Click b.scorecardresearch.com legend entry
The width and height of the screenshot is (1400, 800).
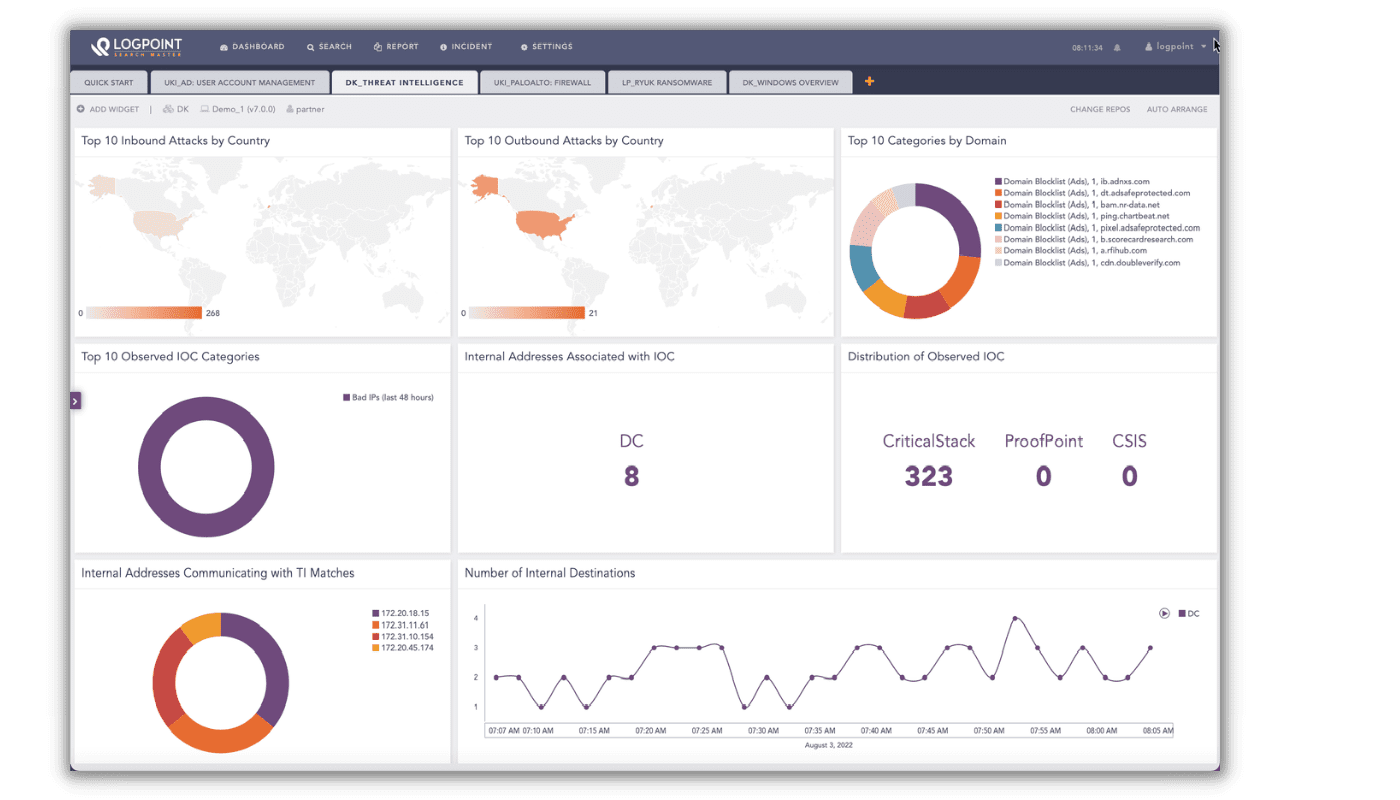coord(1093,239)
